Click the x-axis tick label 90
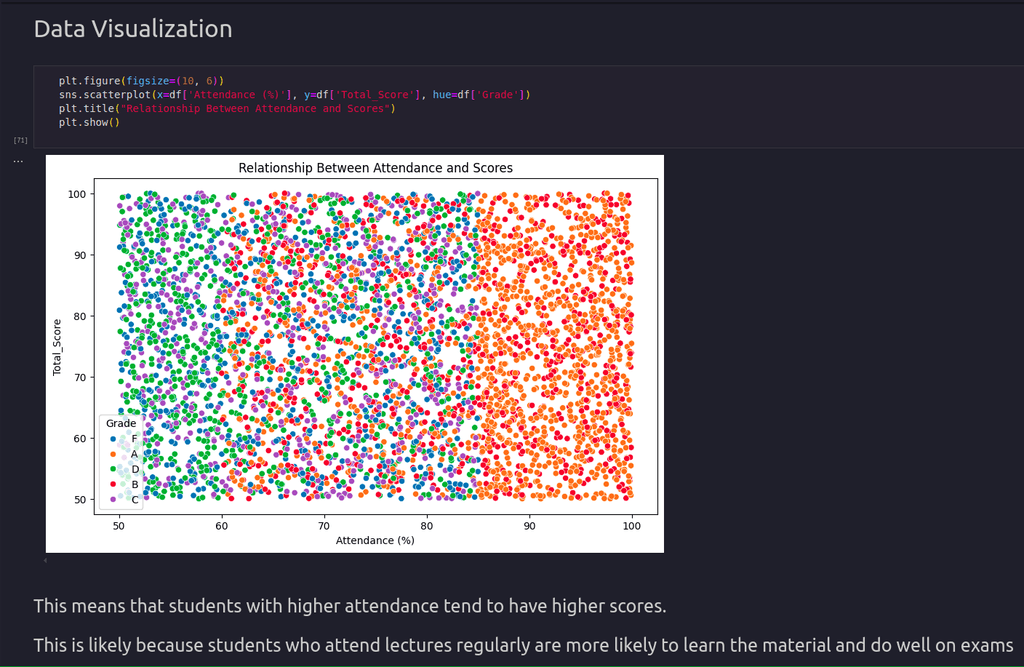The width and height of the screenshot is (1024, 667). click(x=529, y=526)
